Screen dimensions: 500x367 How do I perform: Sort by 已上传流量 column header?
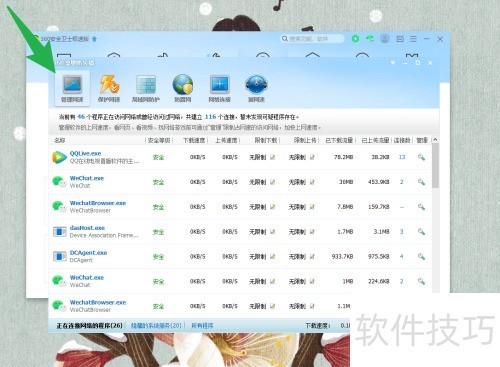pos(375,140)
